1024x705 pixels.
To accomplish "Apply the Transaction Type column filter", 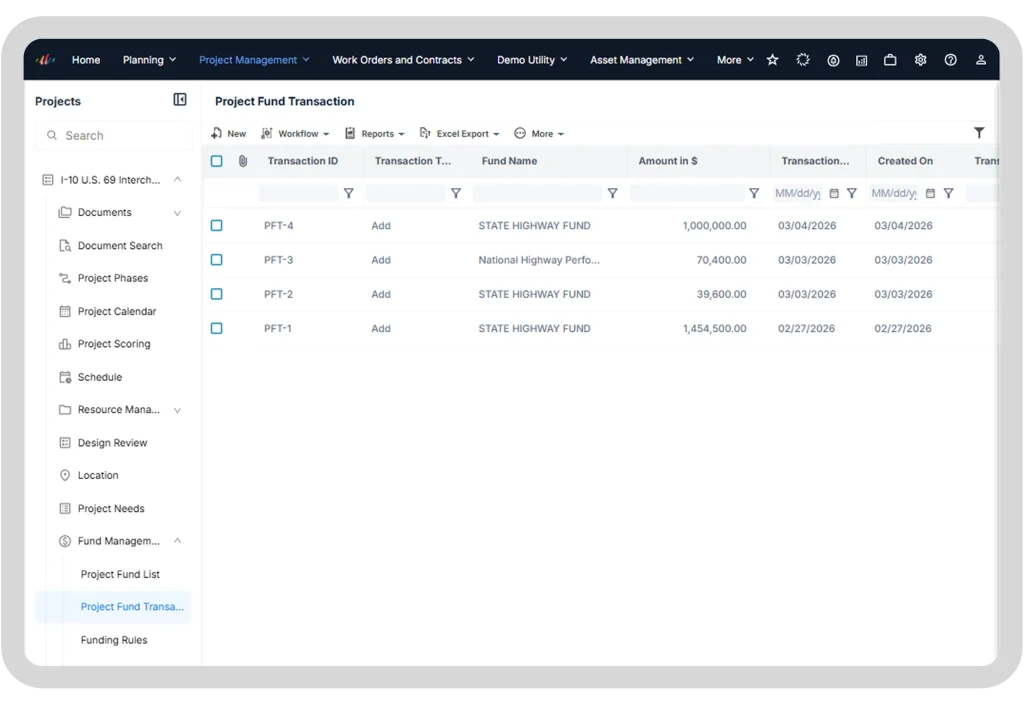I will click(456, 193).
